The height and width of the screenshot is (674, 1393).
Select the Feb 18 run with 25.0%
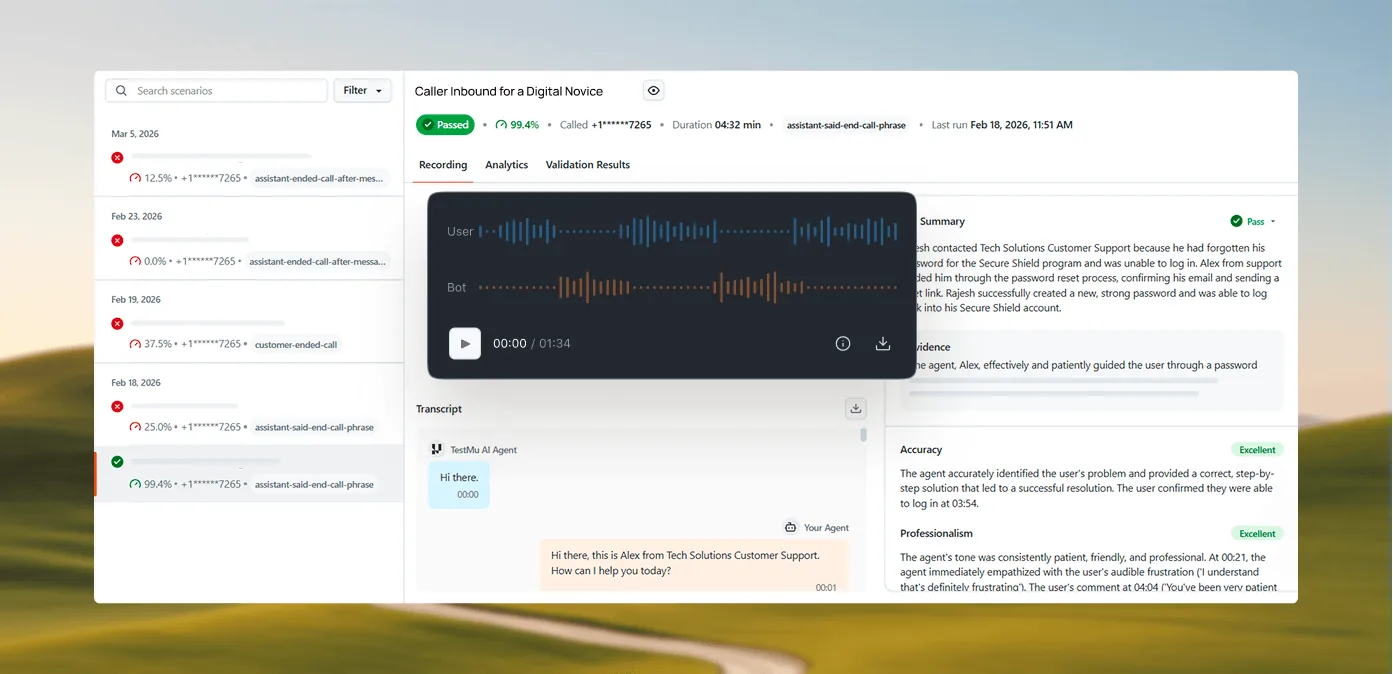[x=249, y=416]
